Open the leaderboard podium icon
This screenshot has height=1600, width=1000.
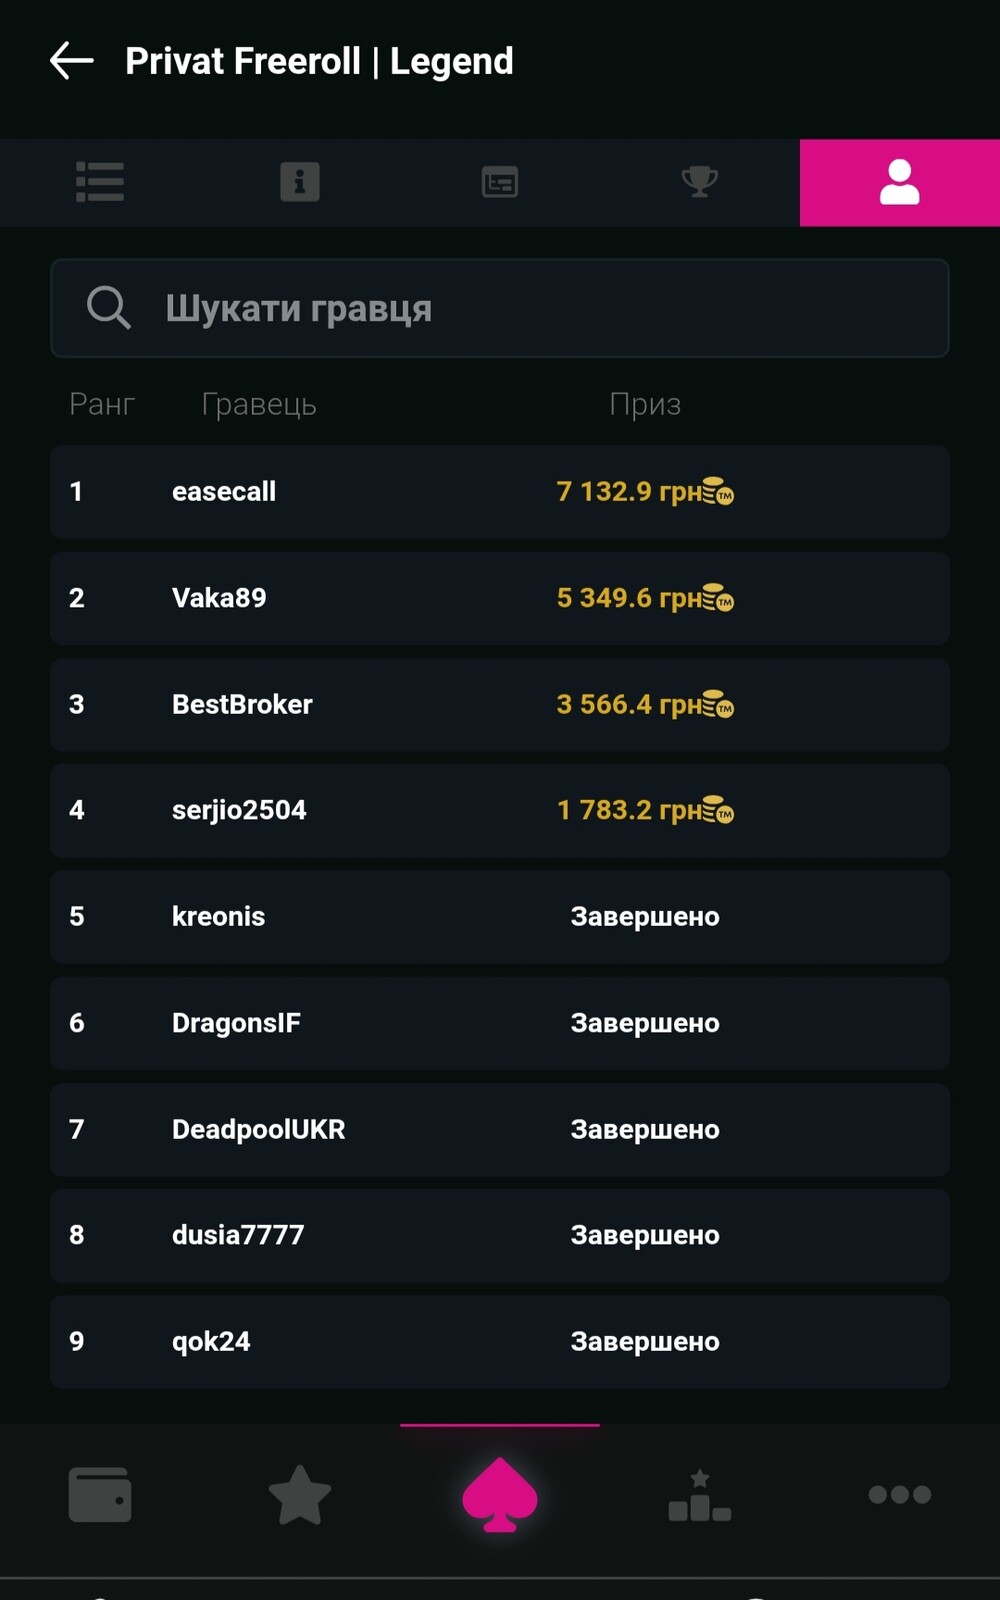pyautogui.click(x=700, y=1495)
